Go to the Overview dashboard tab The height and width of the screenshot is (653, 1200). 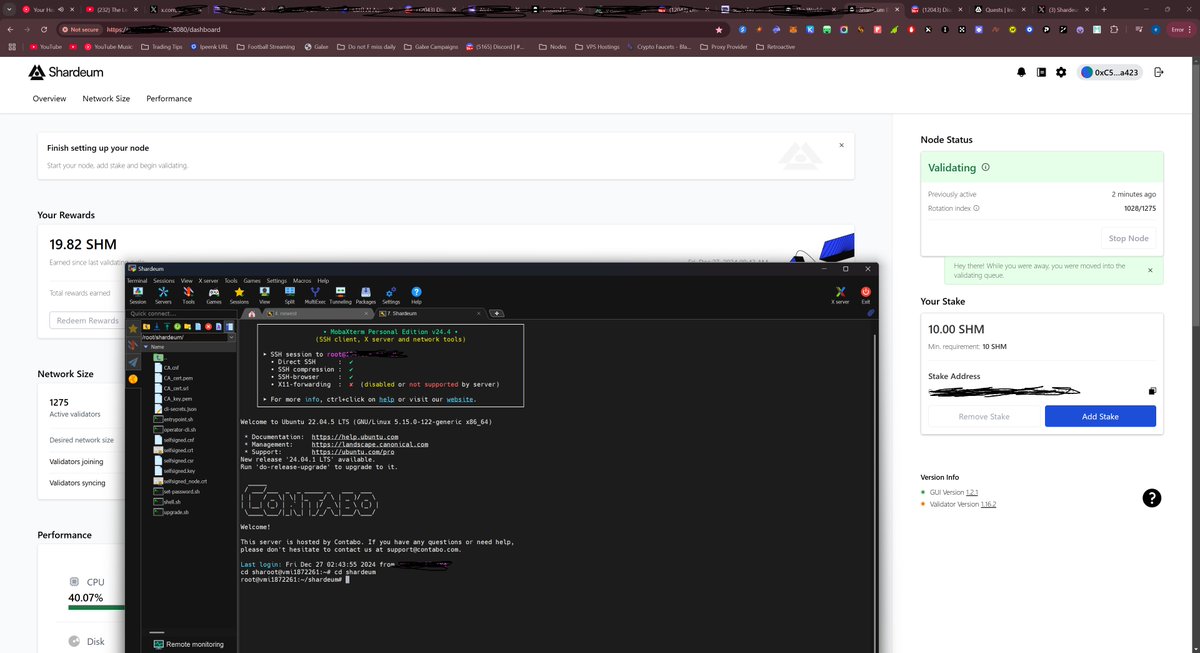click(49, 99)
